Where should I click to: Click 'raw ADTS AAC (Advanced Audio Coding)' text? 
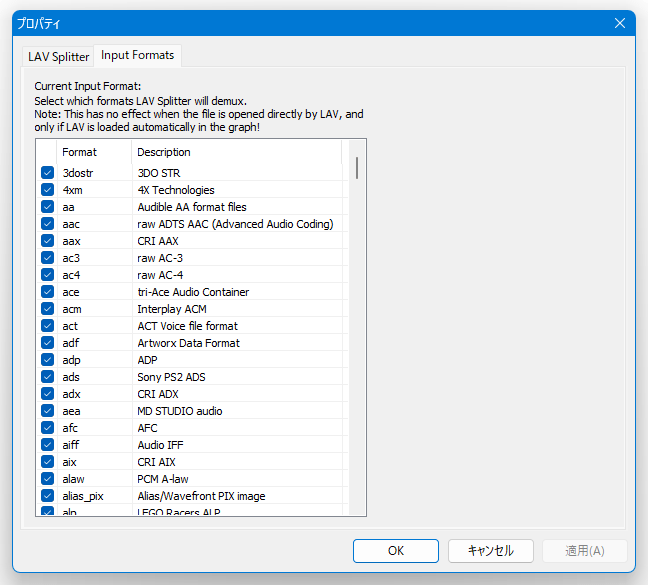click(235, 224)
